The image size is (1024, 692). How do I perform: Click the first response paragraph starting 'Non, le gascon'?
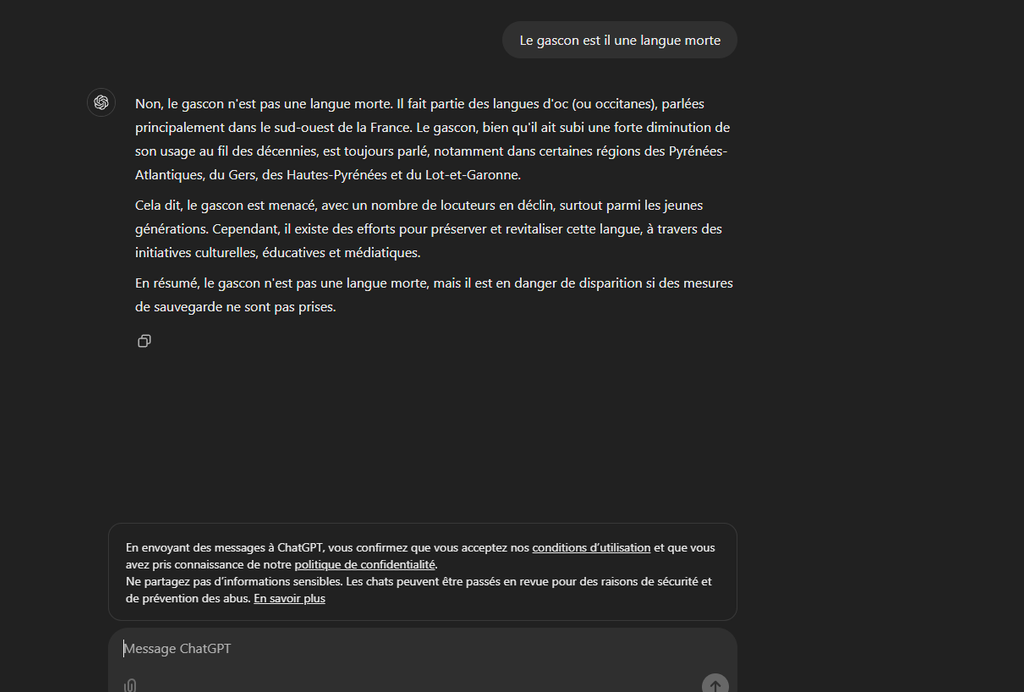tap(433, 139)
